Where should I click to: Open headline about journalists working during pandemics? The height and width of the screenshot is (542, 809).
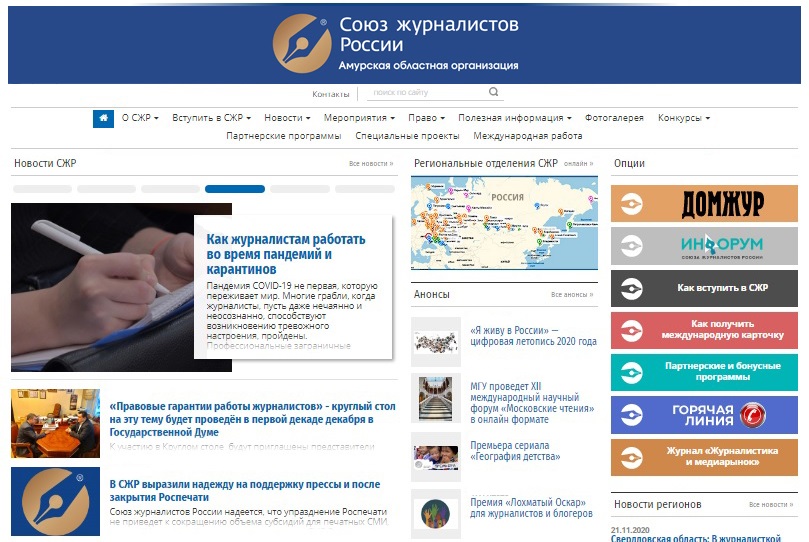286,254
